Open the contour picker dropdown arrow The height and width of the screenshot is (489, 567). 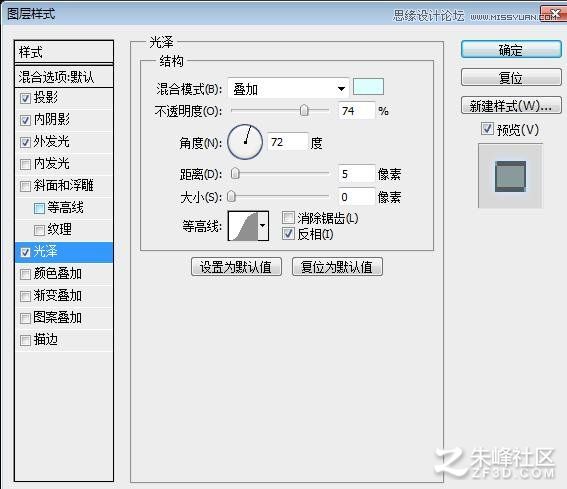pos(263,226)
